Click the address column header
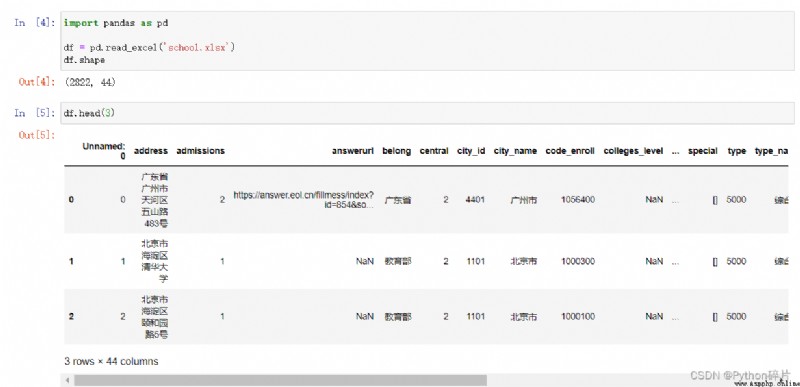This screenshot has height=387, width=800. pyautogui.click(x=151, y=151)
